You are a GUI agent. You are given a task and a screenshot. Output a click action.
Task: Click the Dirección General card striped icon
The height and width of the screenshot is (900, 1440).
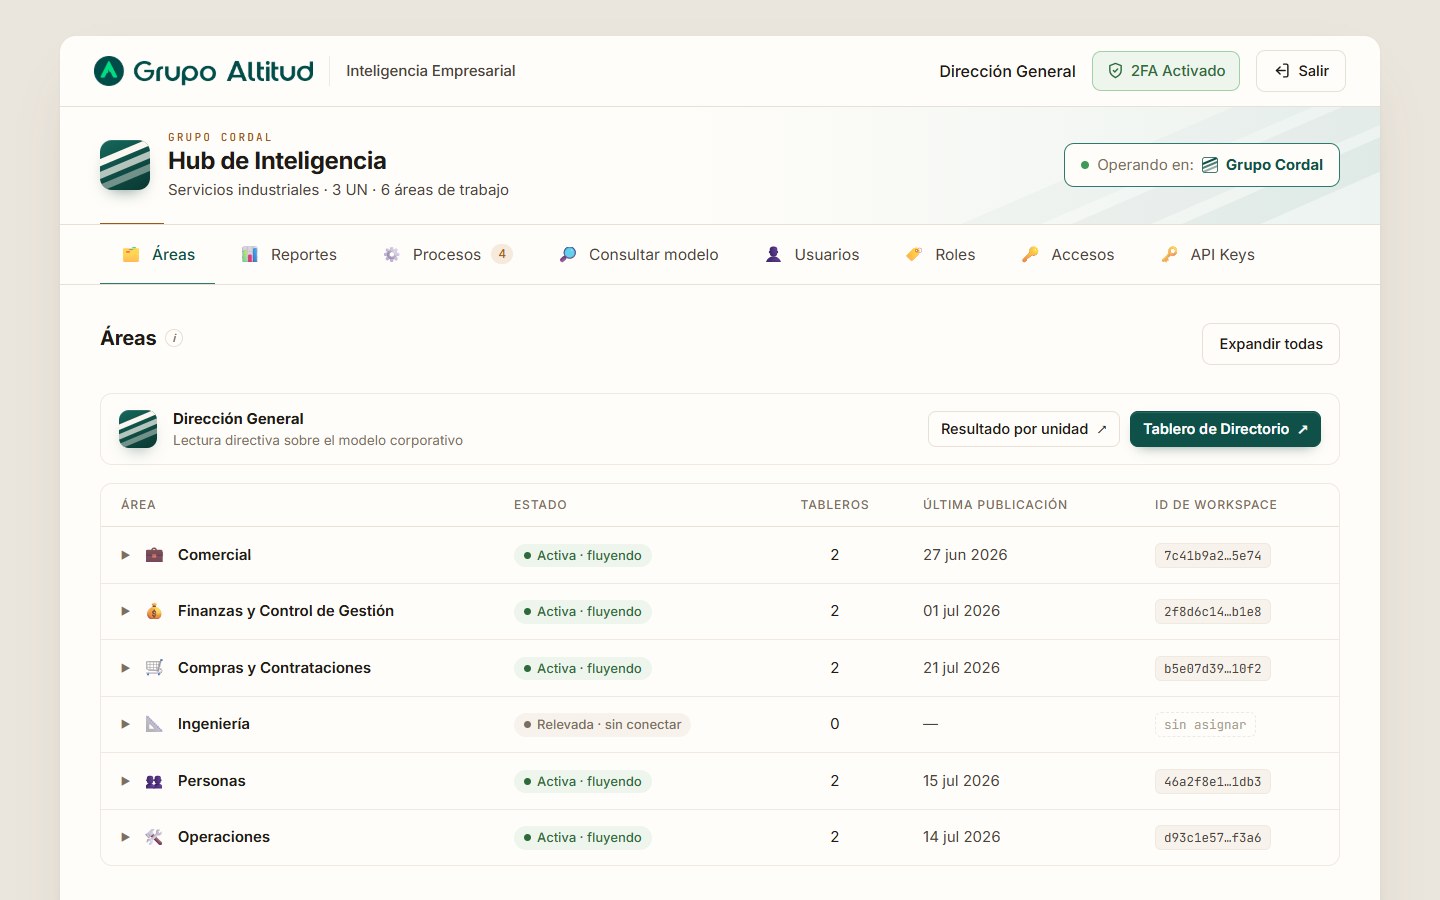138,429
